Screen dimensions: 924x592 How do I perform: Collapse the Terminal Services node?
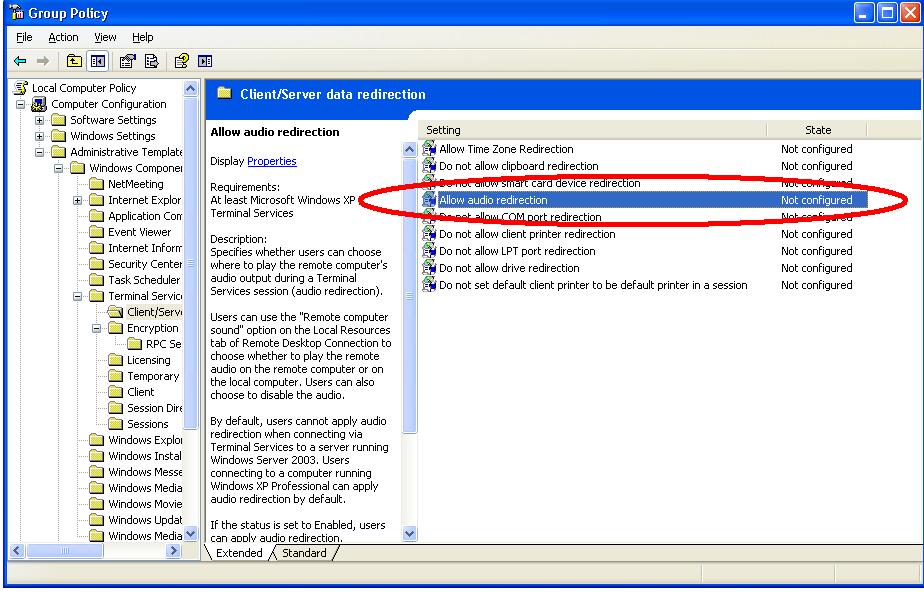[x=77, y=296]
